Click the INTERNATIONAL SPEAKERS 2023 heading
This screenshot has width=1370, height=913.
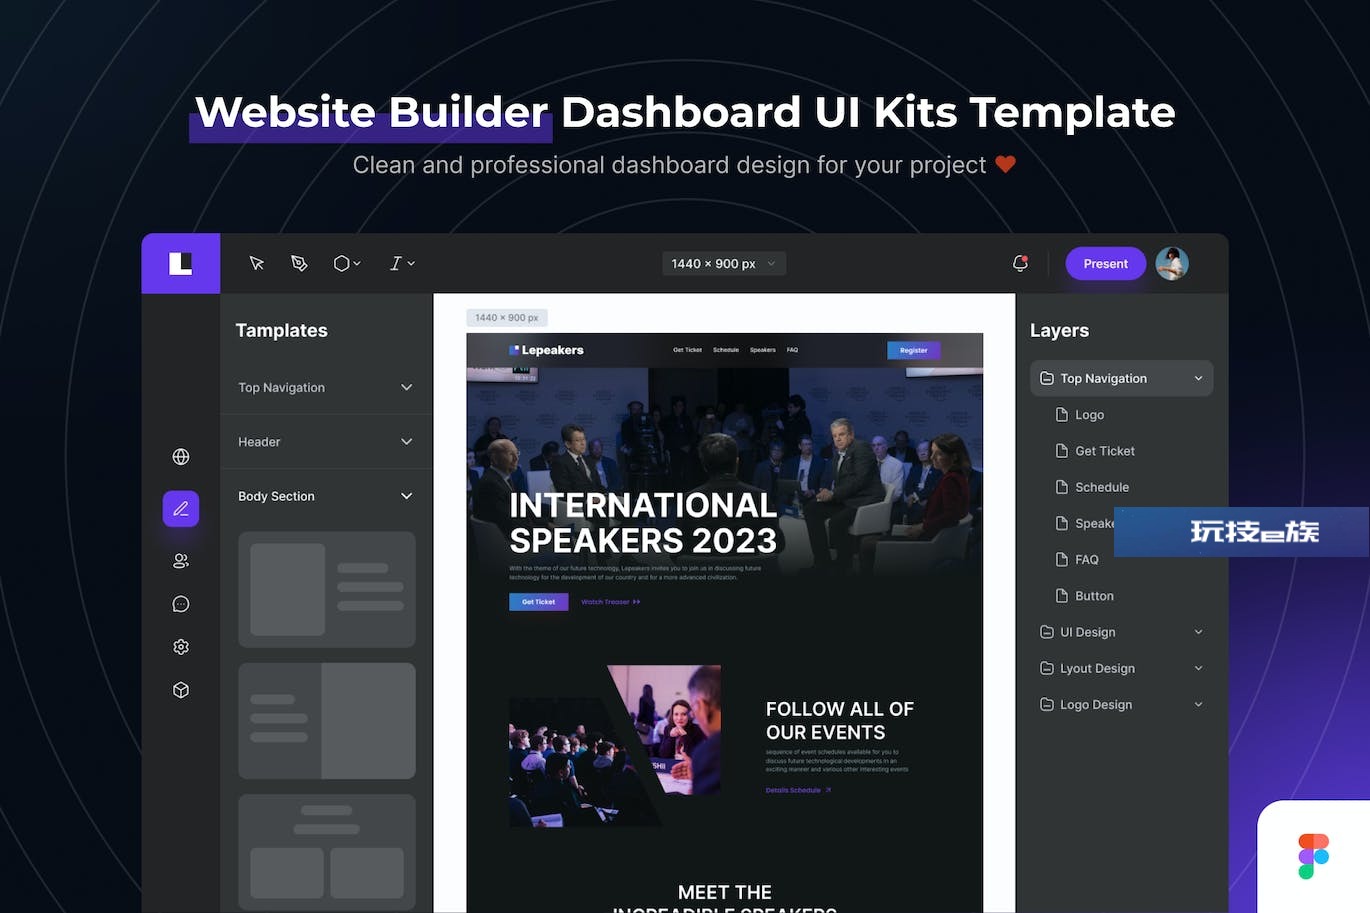[643, 523]
